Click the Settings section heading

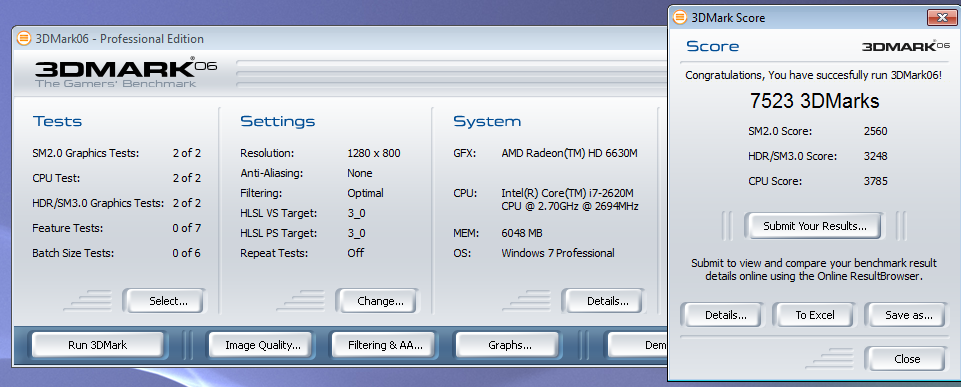point(278,121)
